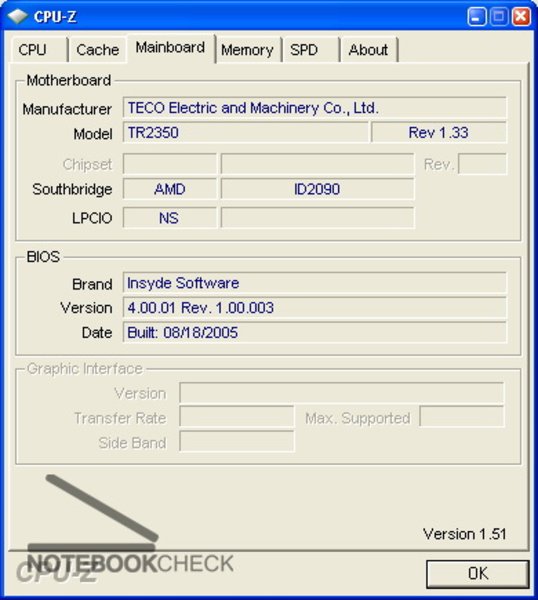Click the BIOS group heading
Screen dimensions: 538x600
pos(43,257)
